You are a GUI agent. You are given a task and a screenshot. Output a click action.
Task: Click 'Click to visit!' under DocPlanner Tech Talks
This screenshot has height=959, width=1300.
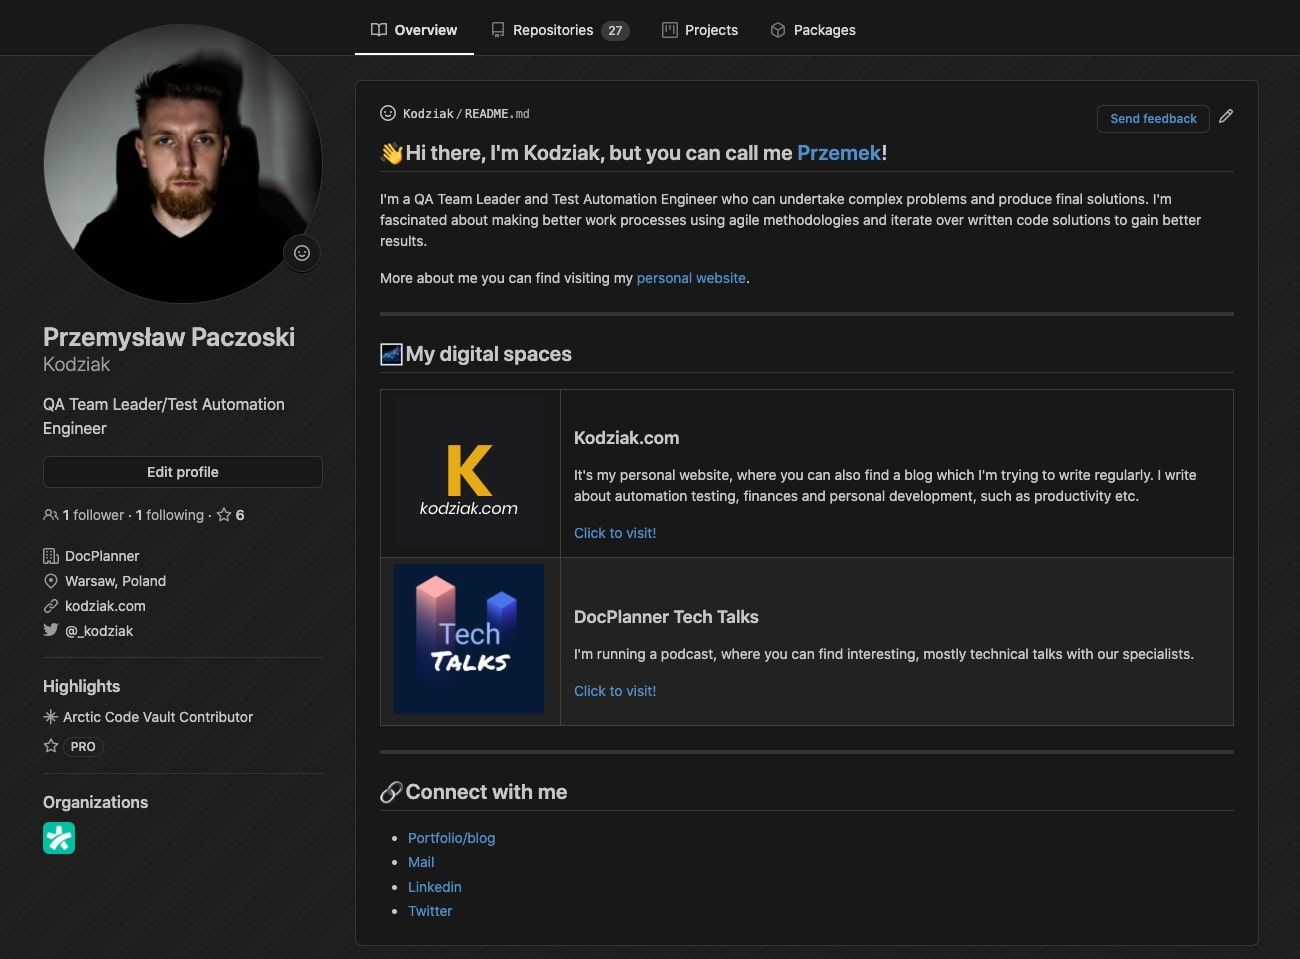coord(615,691)
